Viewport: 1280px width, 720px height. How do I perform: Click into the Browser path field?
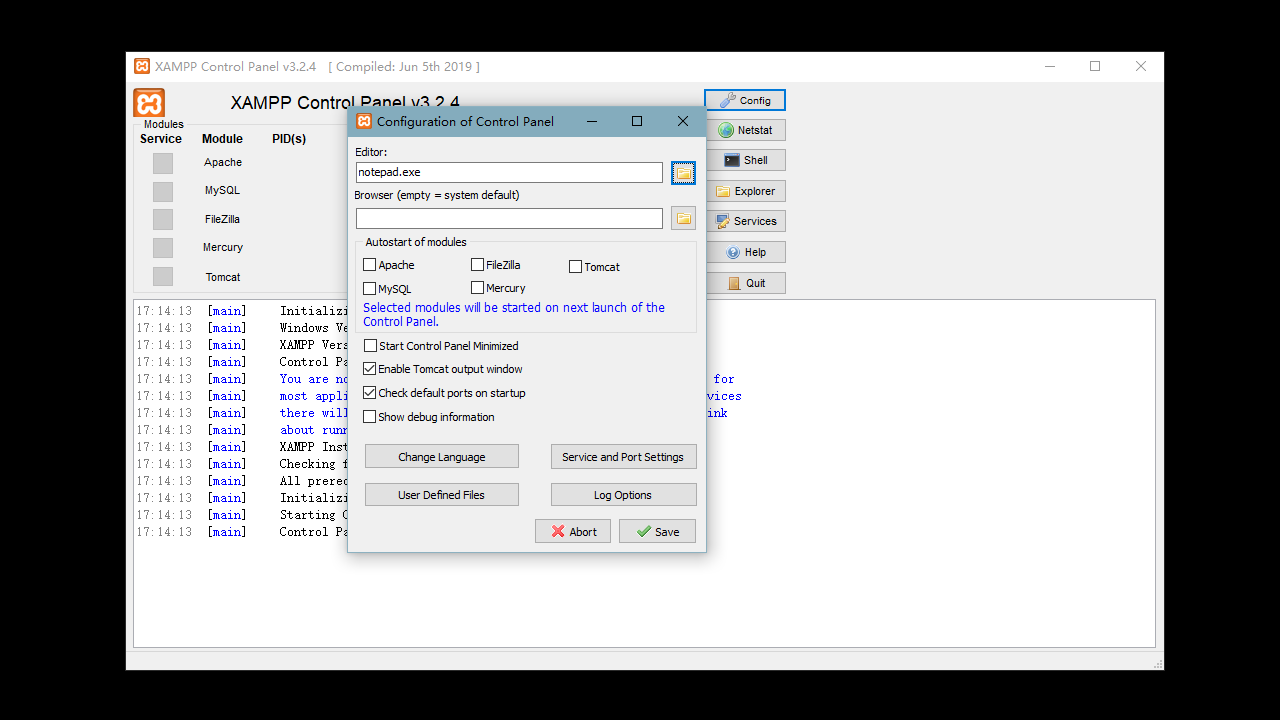509,218
